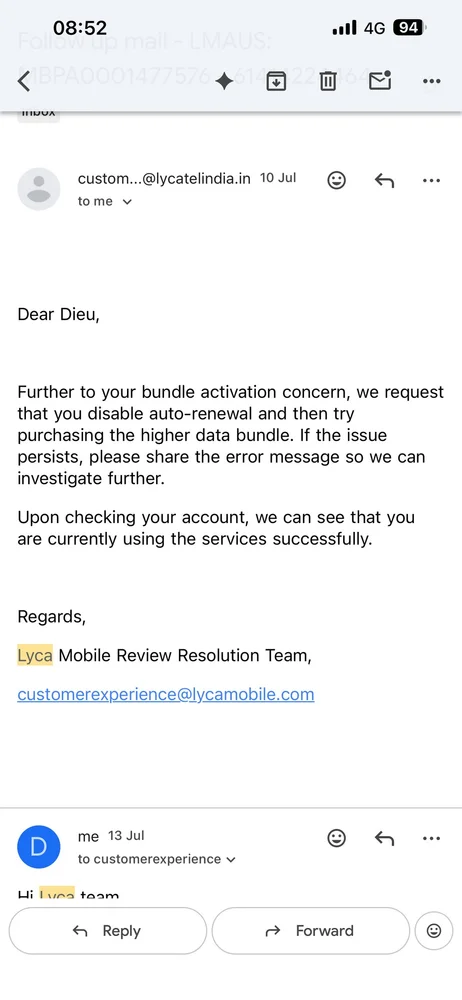Viewport: 462px width, 1000px height.
Task: Add emoji reaction to 13 Jul message
Action: 336,838
